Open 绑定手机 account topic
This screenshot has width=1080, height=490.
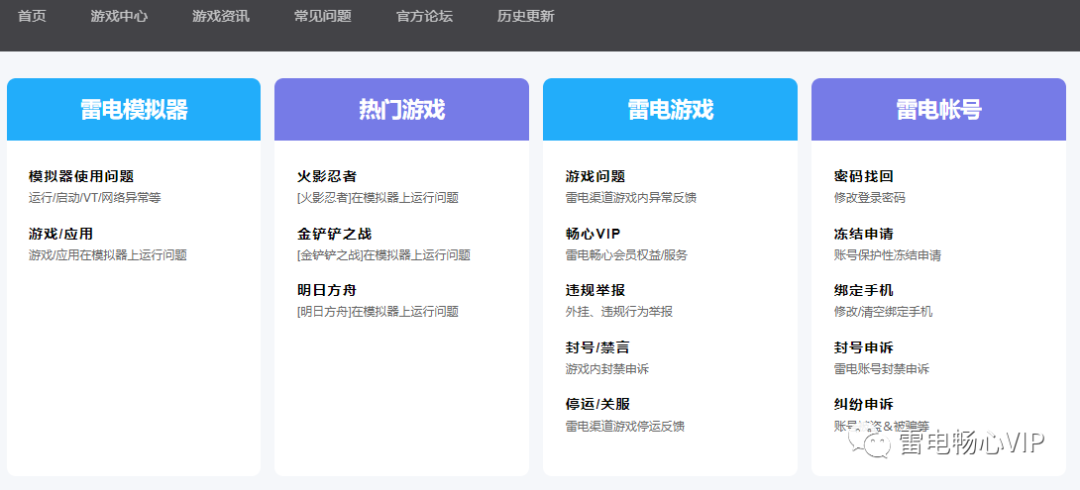(x=864, y=290)
